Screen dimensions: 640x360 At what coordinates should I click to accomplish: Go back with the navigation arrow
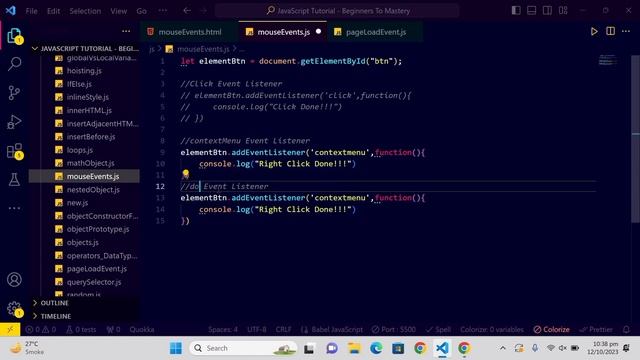187,11
